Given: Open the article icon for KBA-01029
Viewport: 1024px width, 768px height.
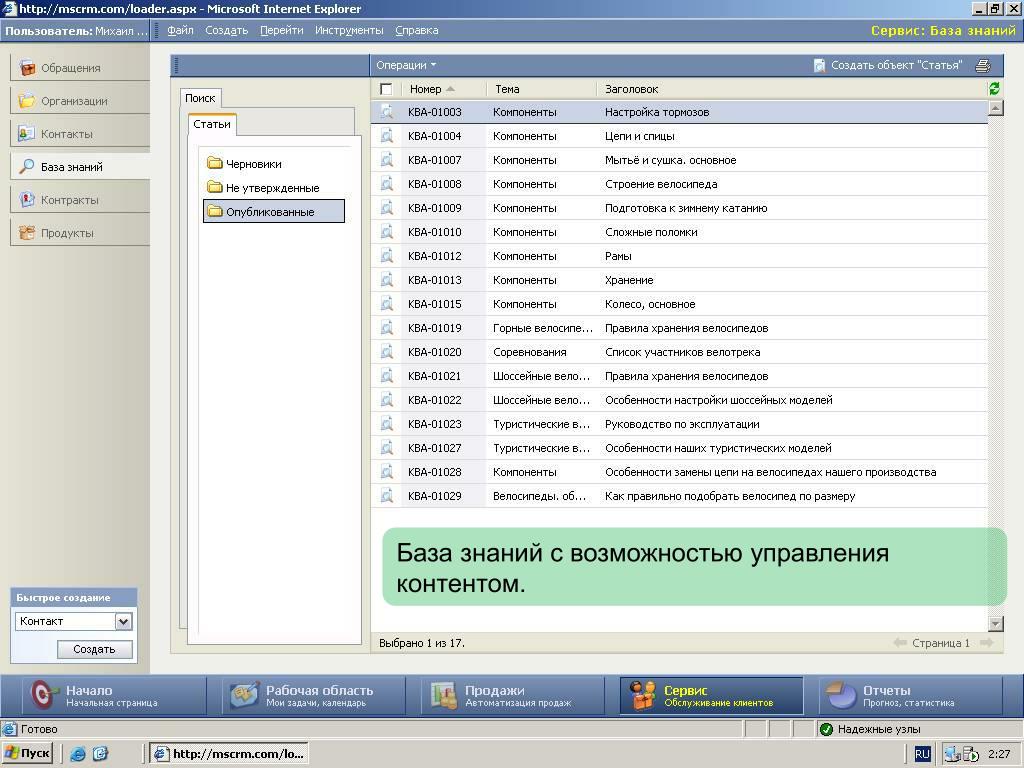Looking at the screenshot, I should [387, 496].
